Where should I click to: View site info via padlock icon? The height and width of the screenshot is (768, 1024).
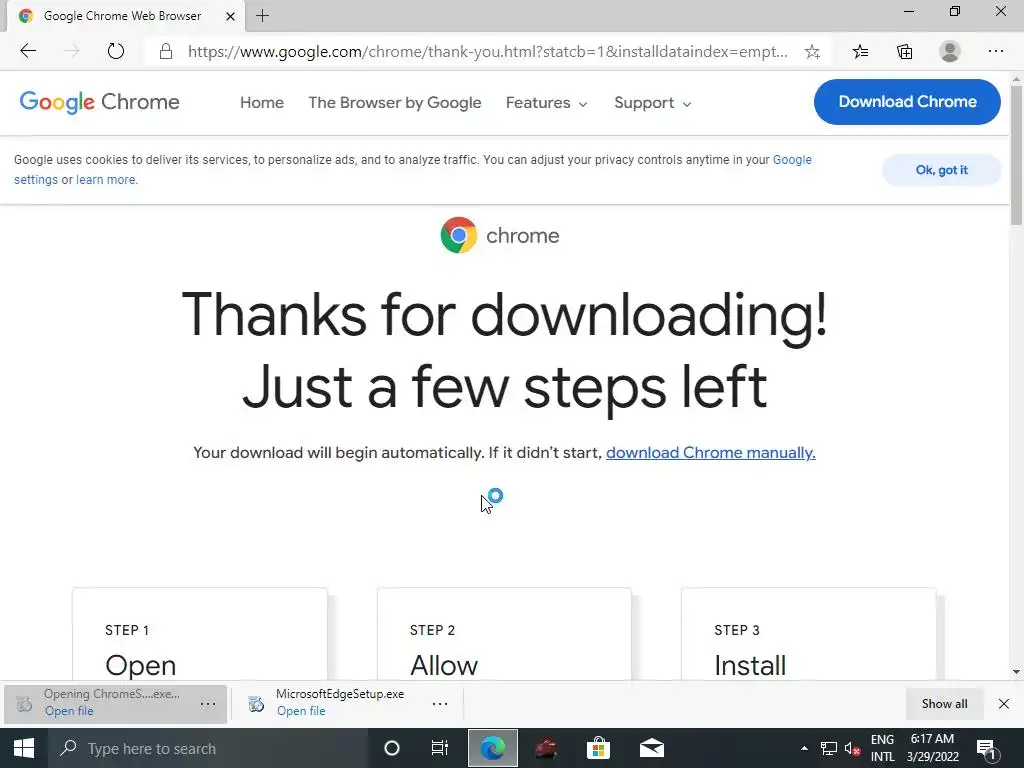tap(166, 52)
